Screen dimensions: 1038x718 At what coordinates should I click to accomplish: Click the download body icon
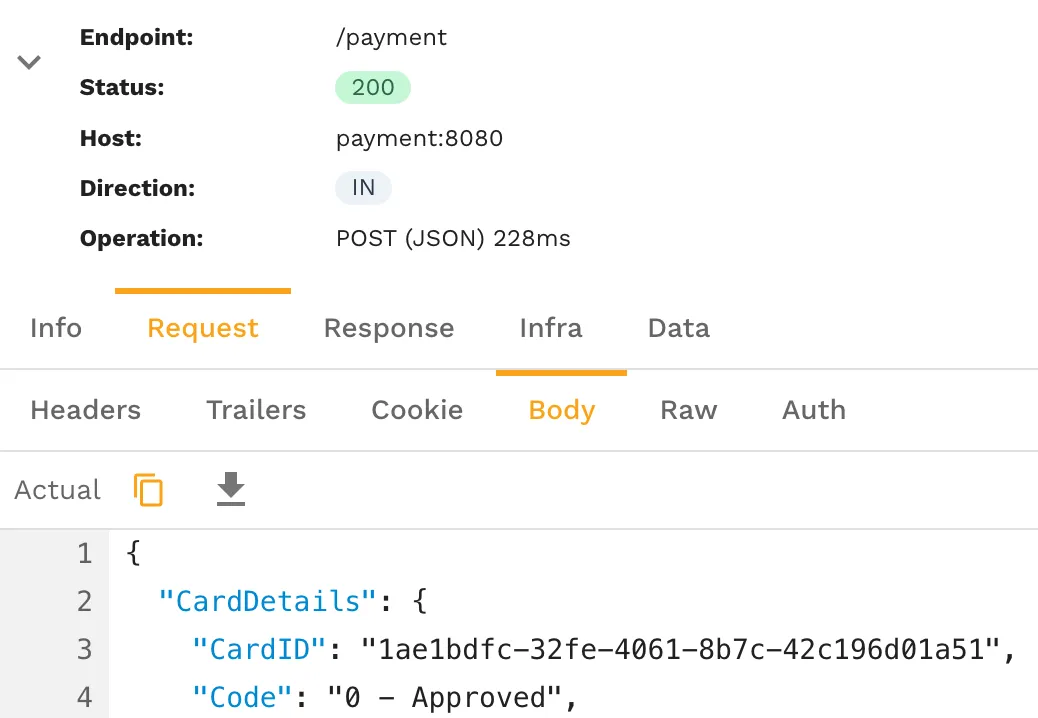click(230, 490)
